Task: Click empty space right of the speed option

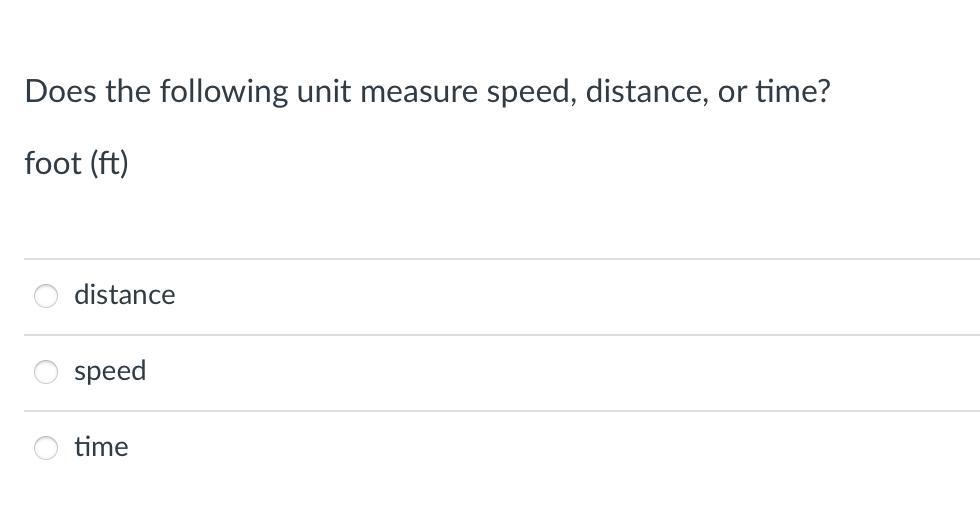Action: (600, 372)
